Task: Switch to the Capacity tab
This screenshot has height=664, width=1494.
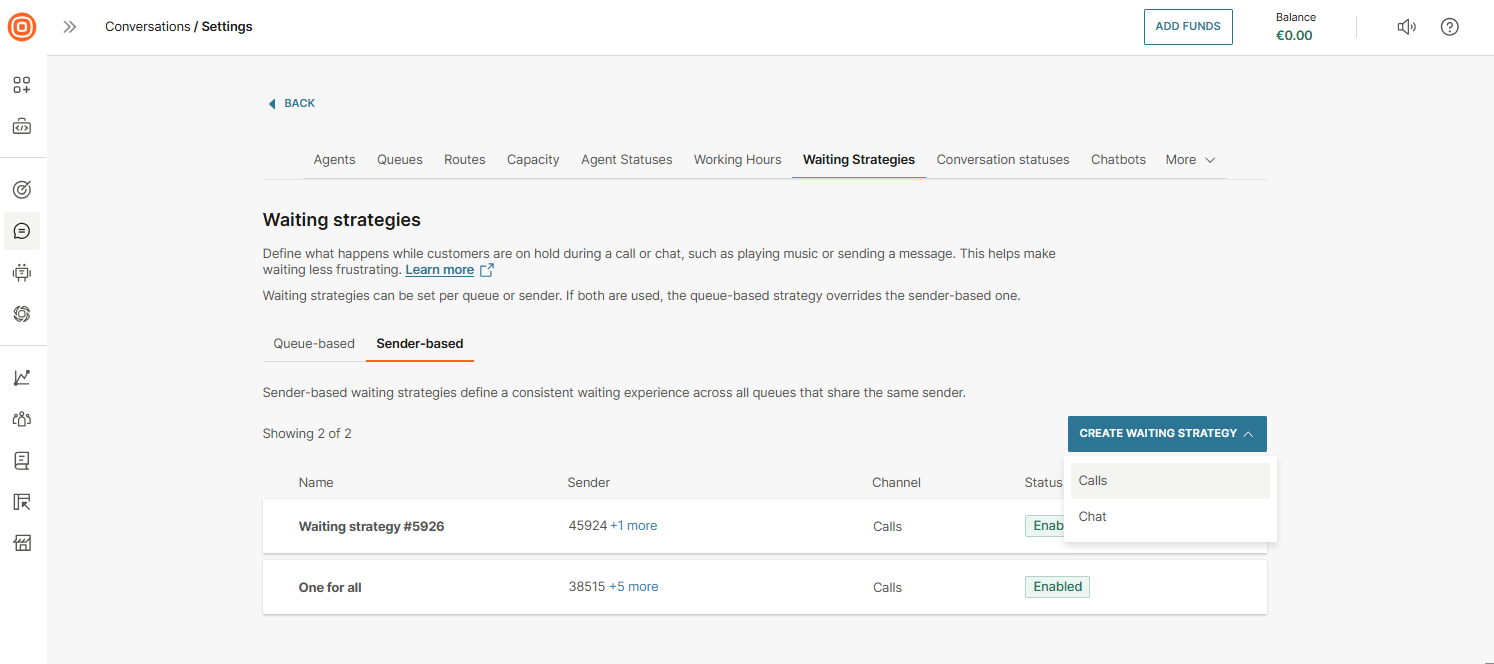Action: (533, 160)
